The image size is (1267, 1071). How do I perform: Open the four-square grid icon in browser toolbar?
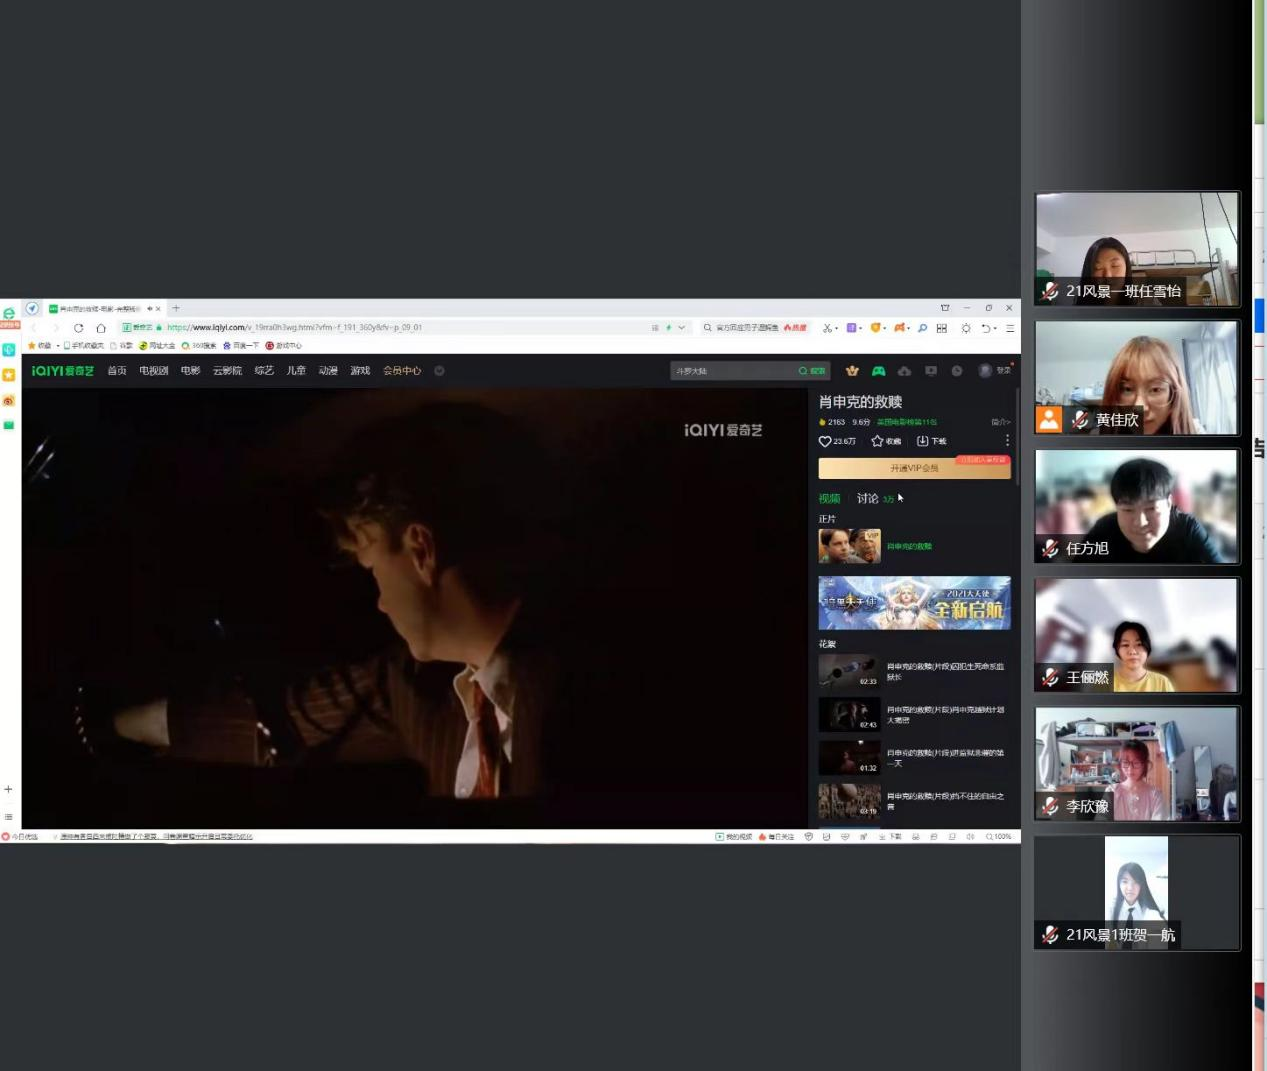pos(941,328)
